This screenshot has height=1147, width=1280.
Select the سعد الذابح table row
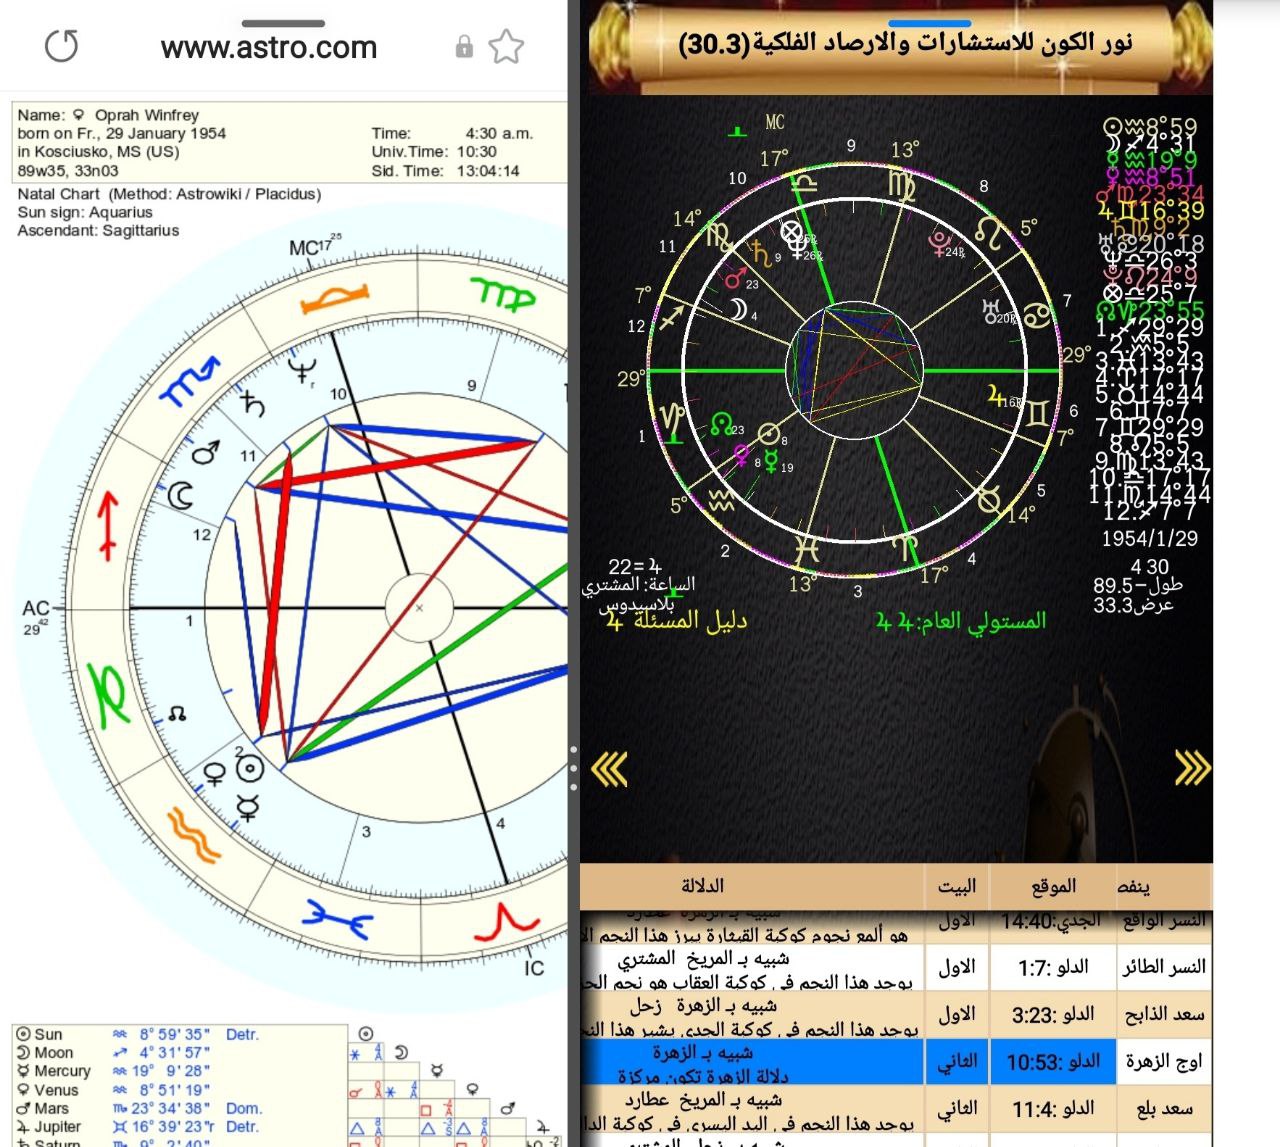click(x=896, y=1014)
